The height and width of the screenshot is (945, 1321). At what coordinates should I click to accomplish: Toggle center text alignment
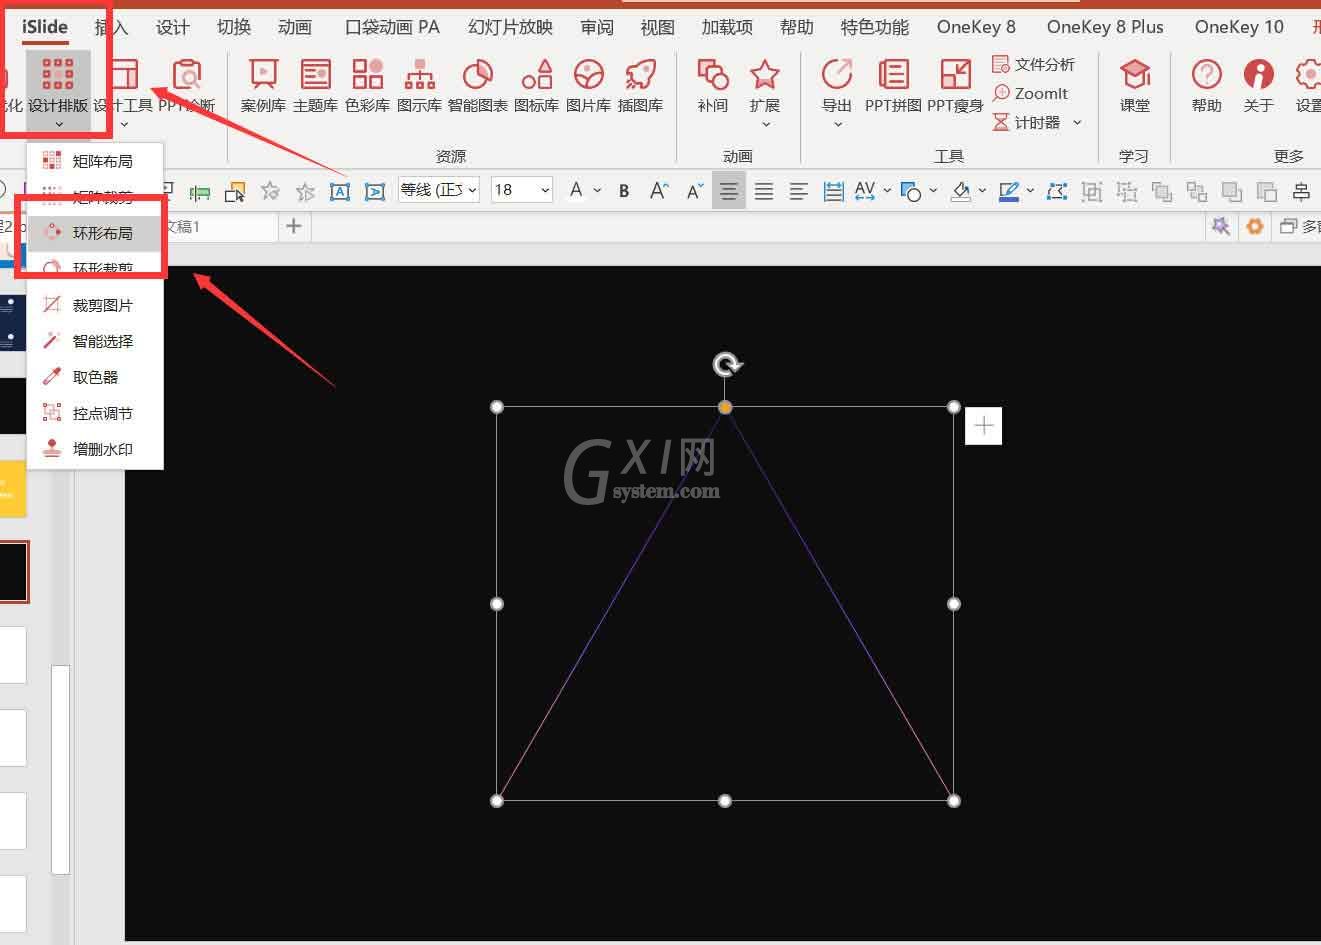tap(729, 190)
